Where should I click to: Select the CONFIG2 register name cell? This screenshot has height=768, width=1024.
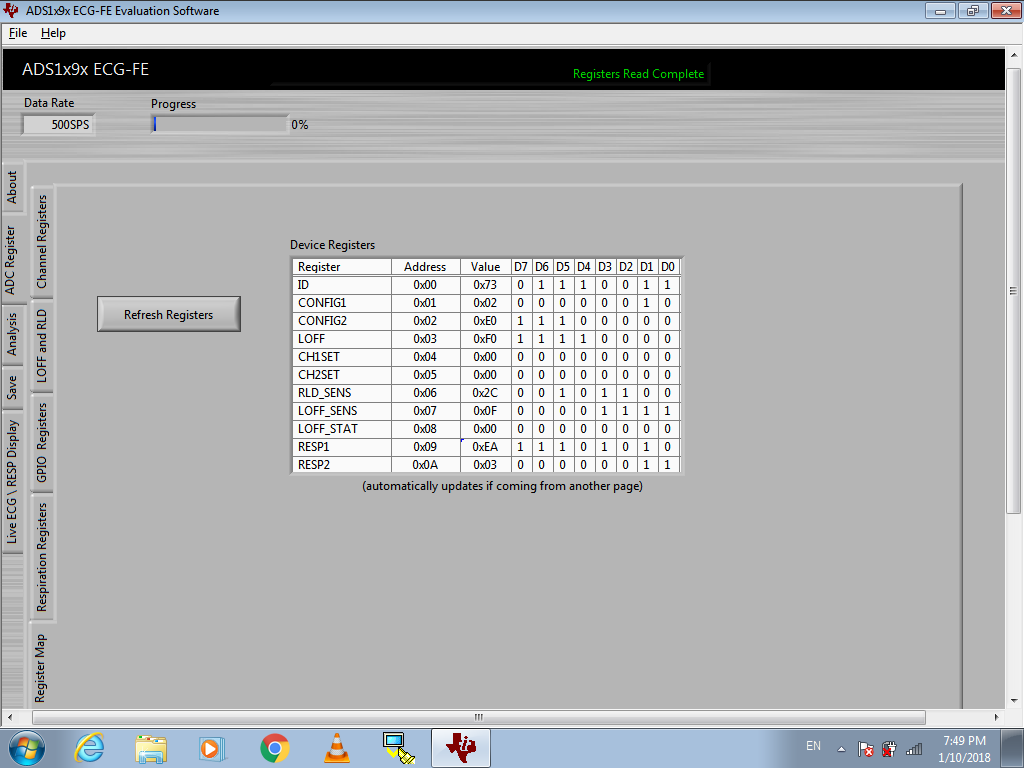point(342,321)
